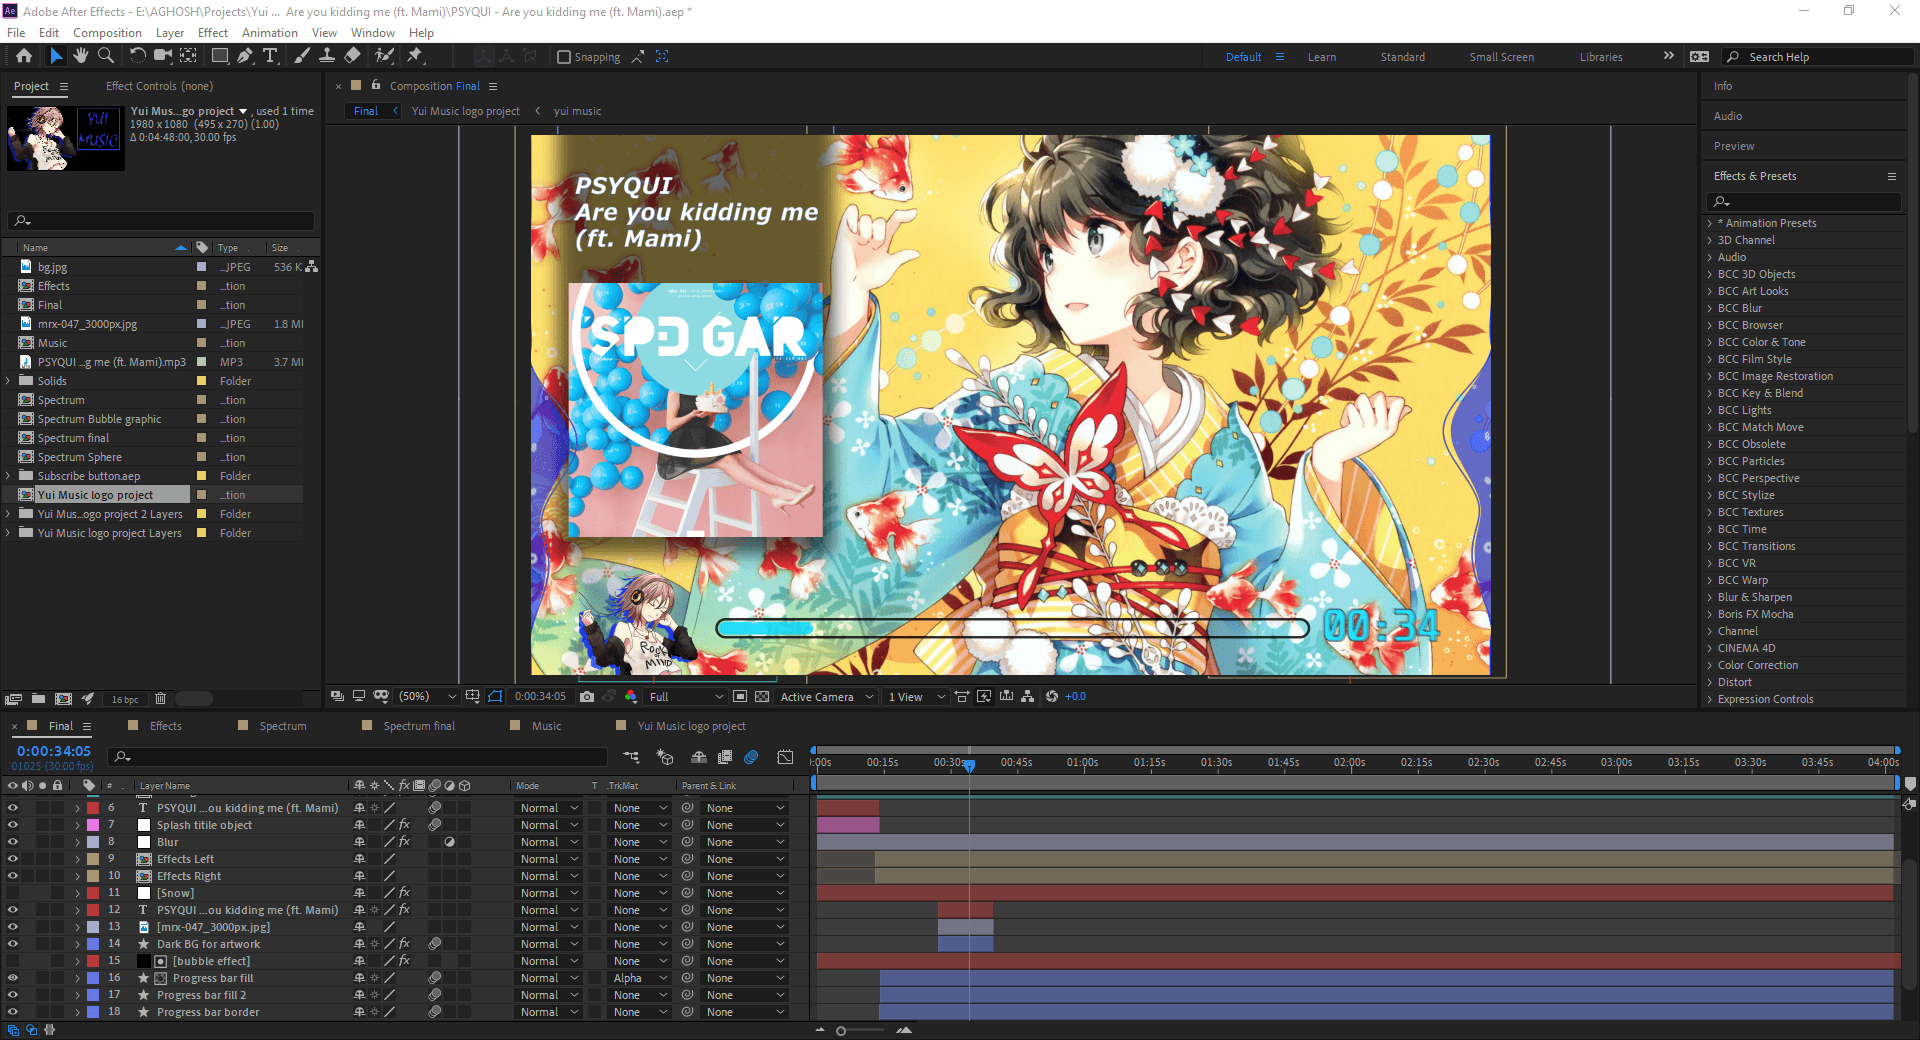Click the Learn workspace button
The width and height of the screenshot is (1920, 1040).
pyautogui.click(x=1322, y=57)
